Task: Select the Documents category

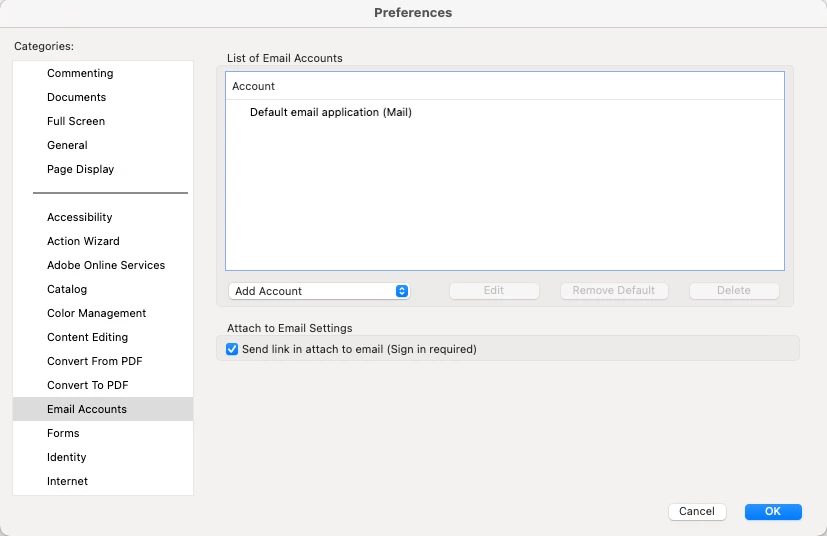Action: (x=76, y=97)
